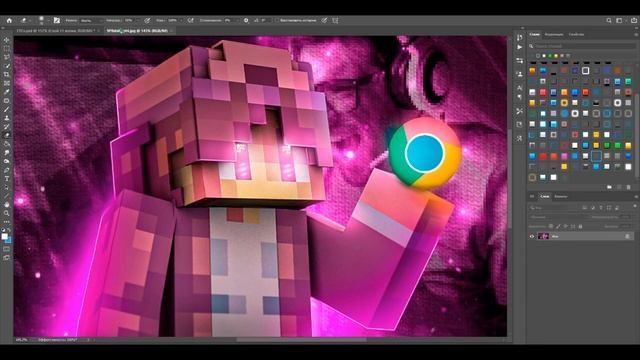Viewport: 640px width, 360px height.
Task: Create new style group folder icon
Action: [609, 187]
